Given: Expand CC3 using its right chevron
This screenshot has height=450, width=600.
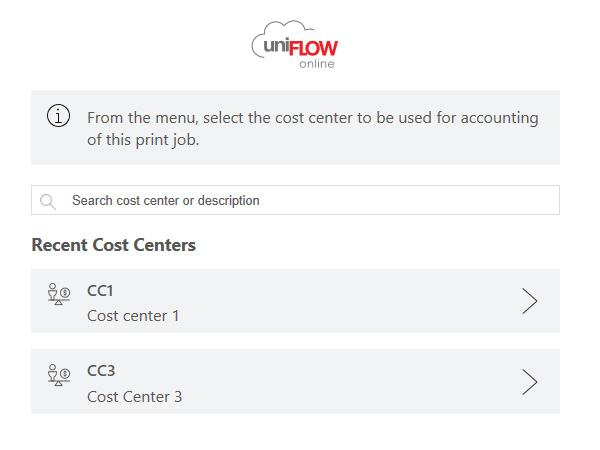Looking at the screenshot, I should pyautogui.click(x=530, y=382).
